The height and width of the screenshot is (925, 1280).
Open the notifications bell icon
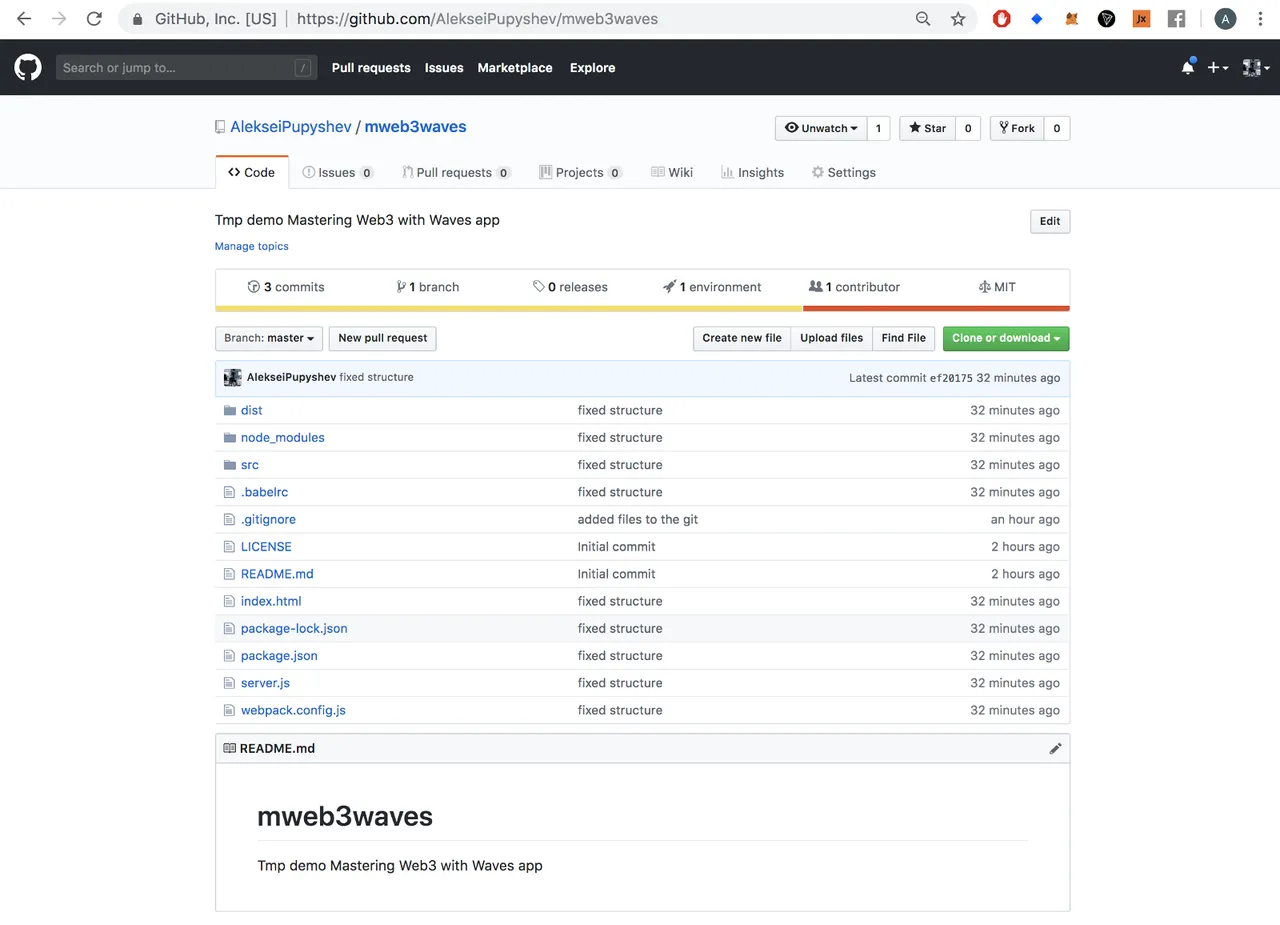[x=1188, y=67]
